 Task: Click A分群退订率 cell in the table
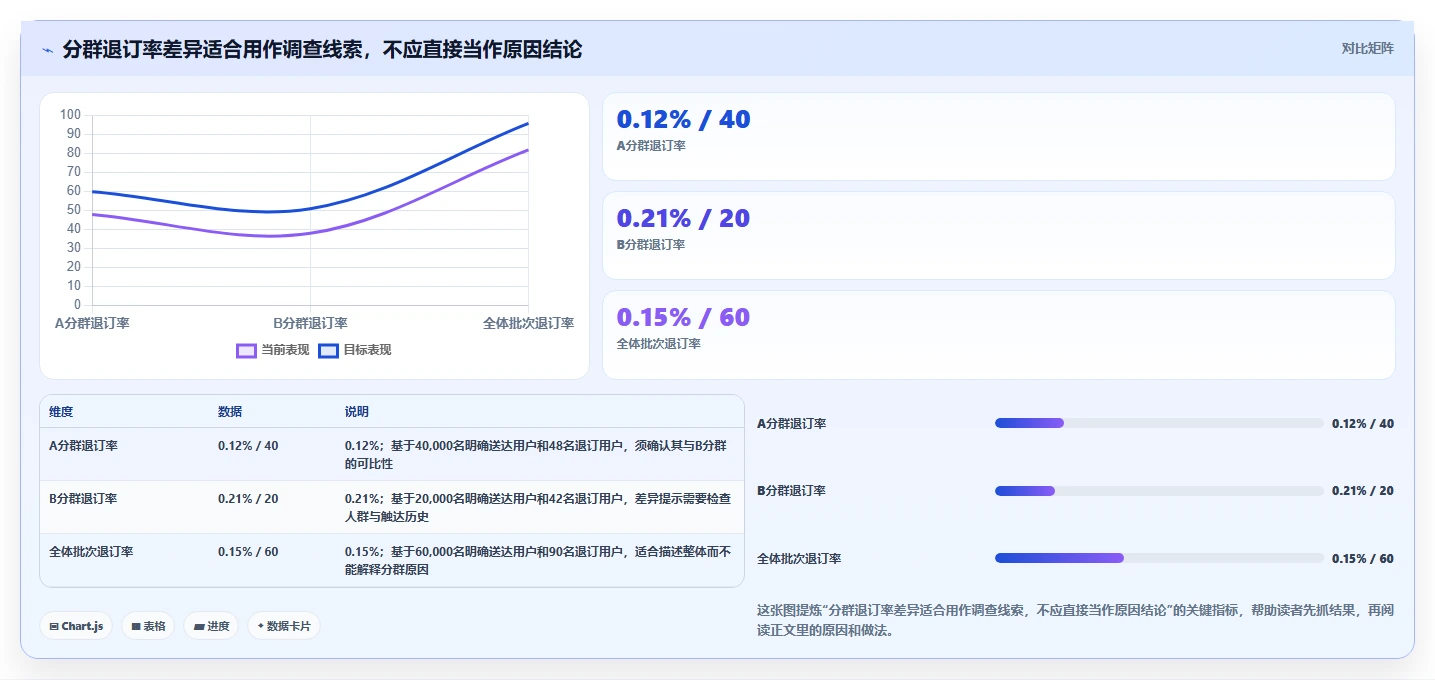(83, 446)
